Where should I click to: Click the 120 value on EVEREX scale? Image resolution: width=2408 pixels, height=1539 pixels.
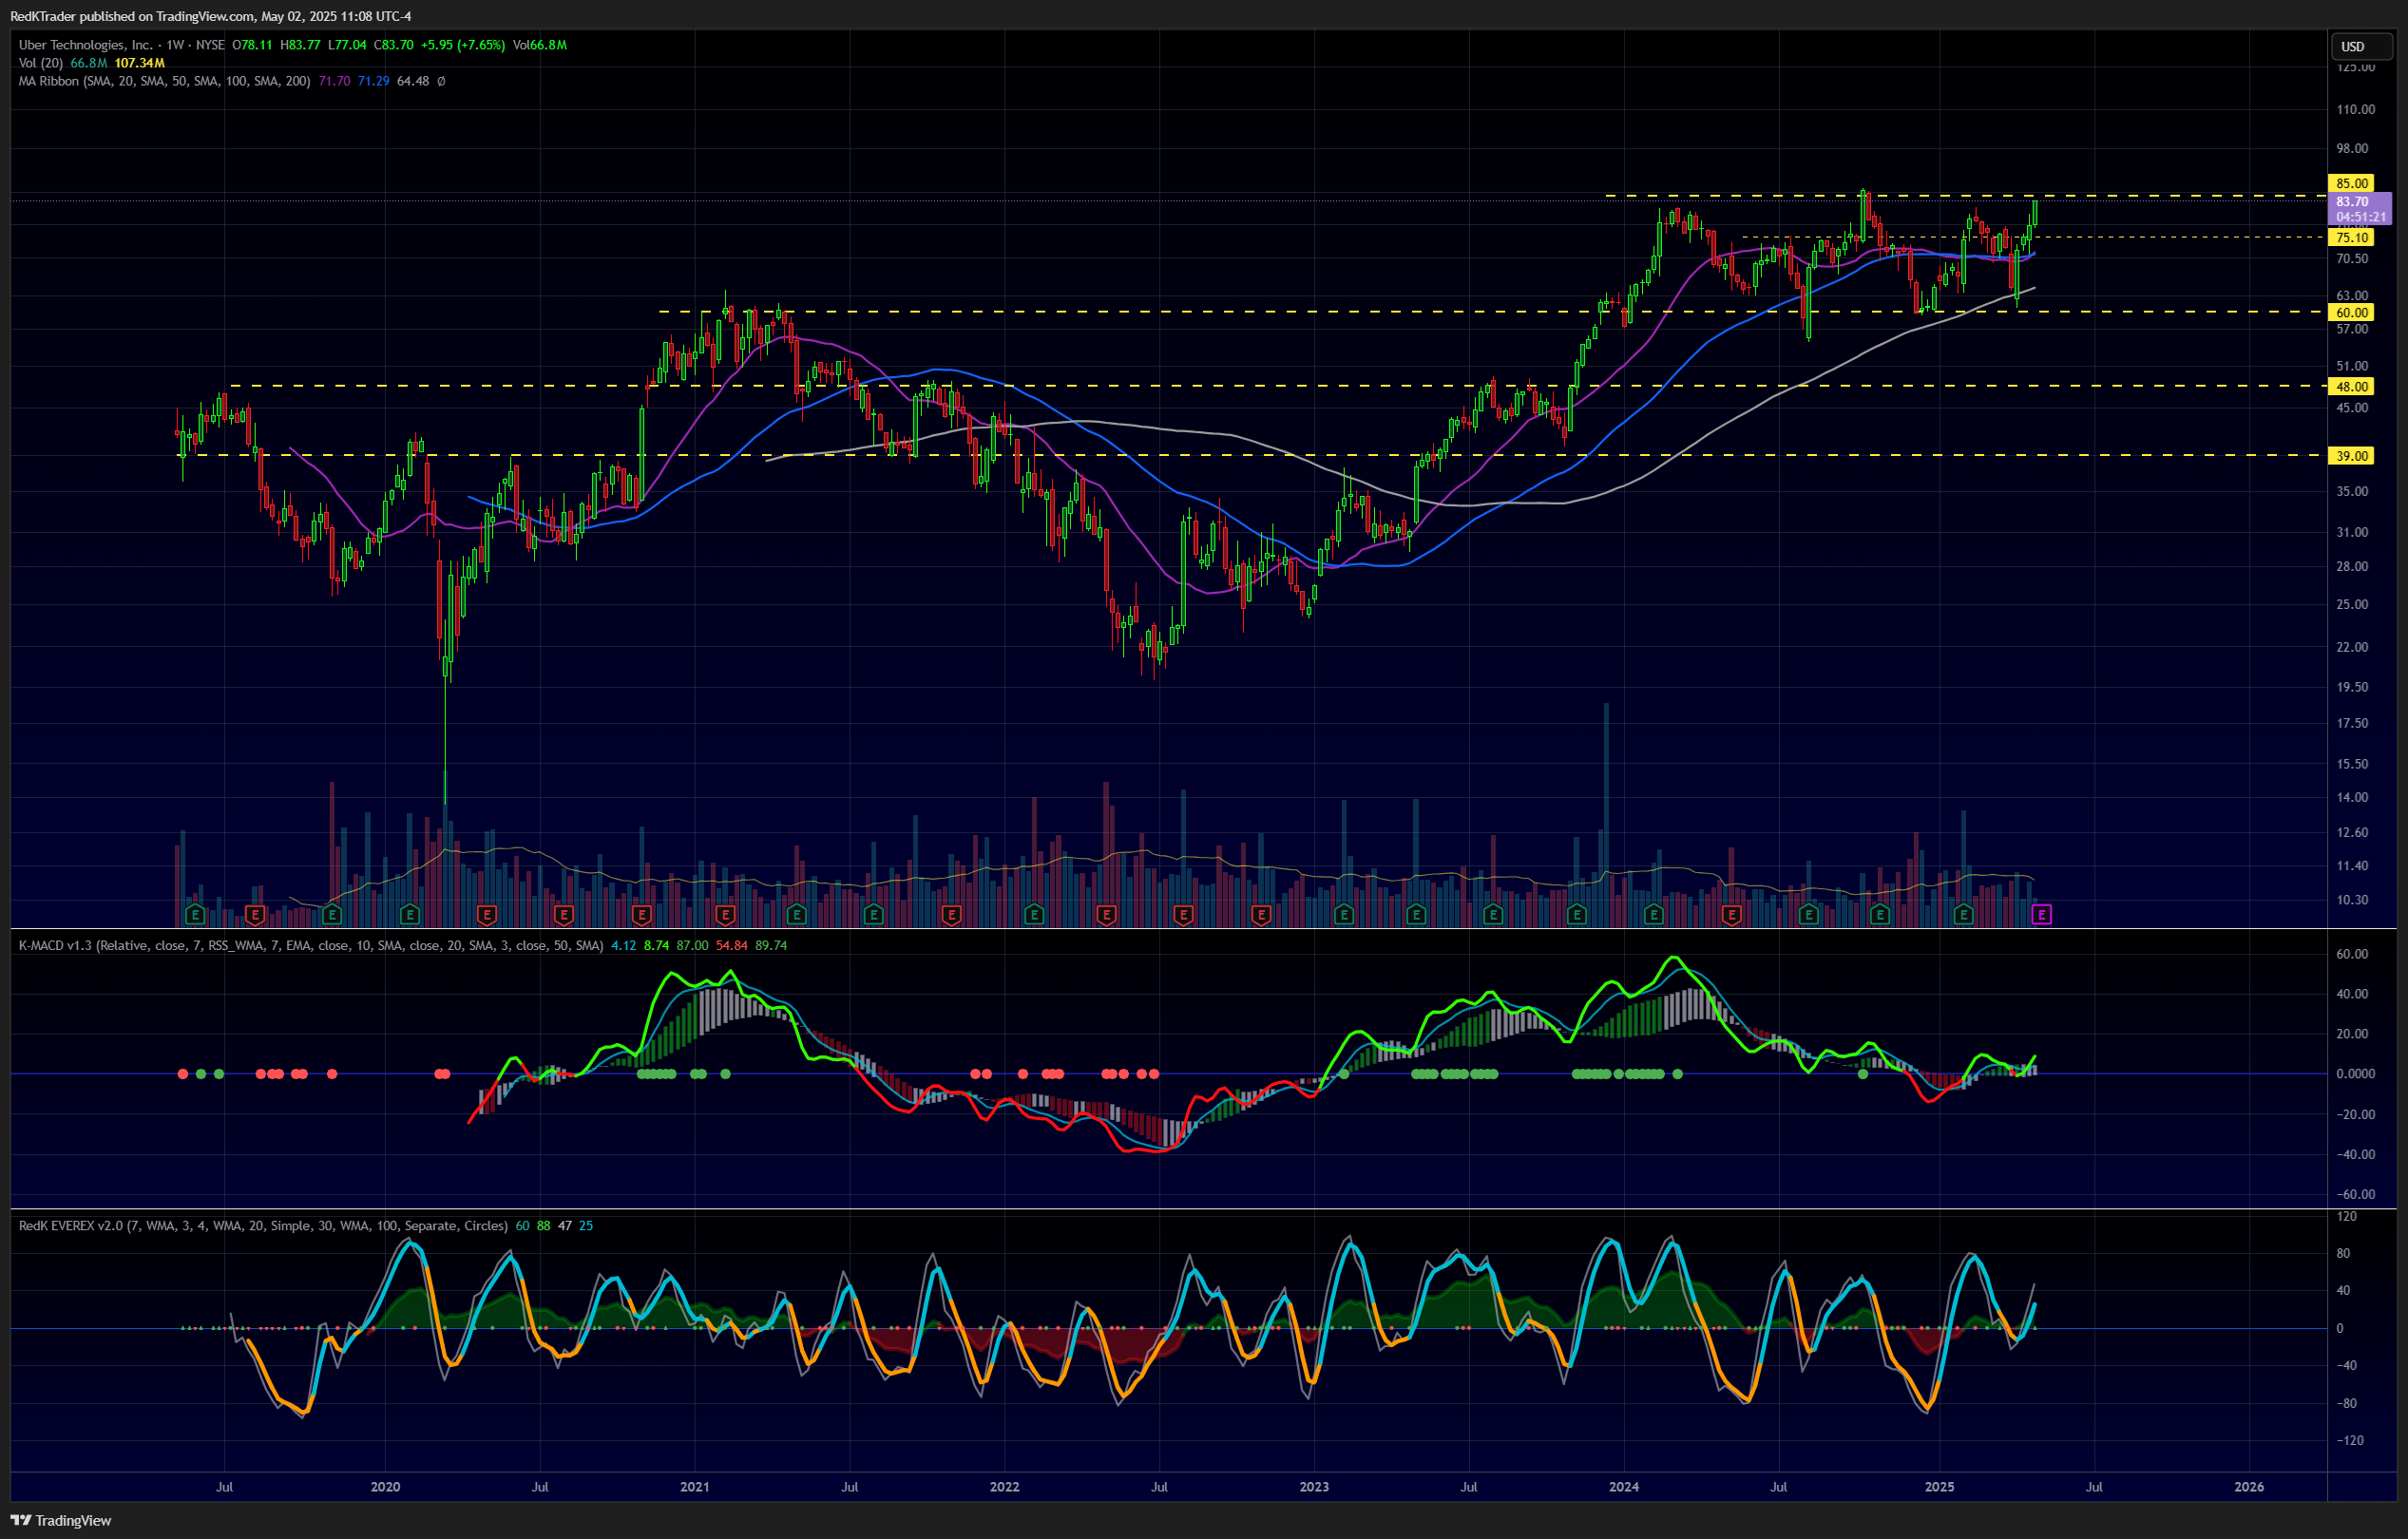click(2346, 1217)
